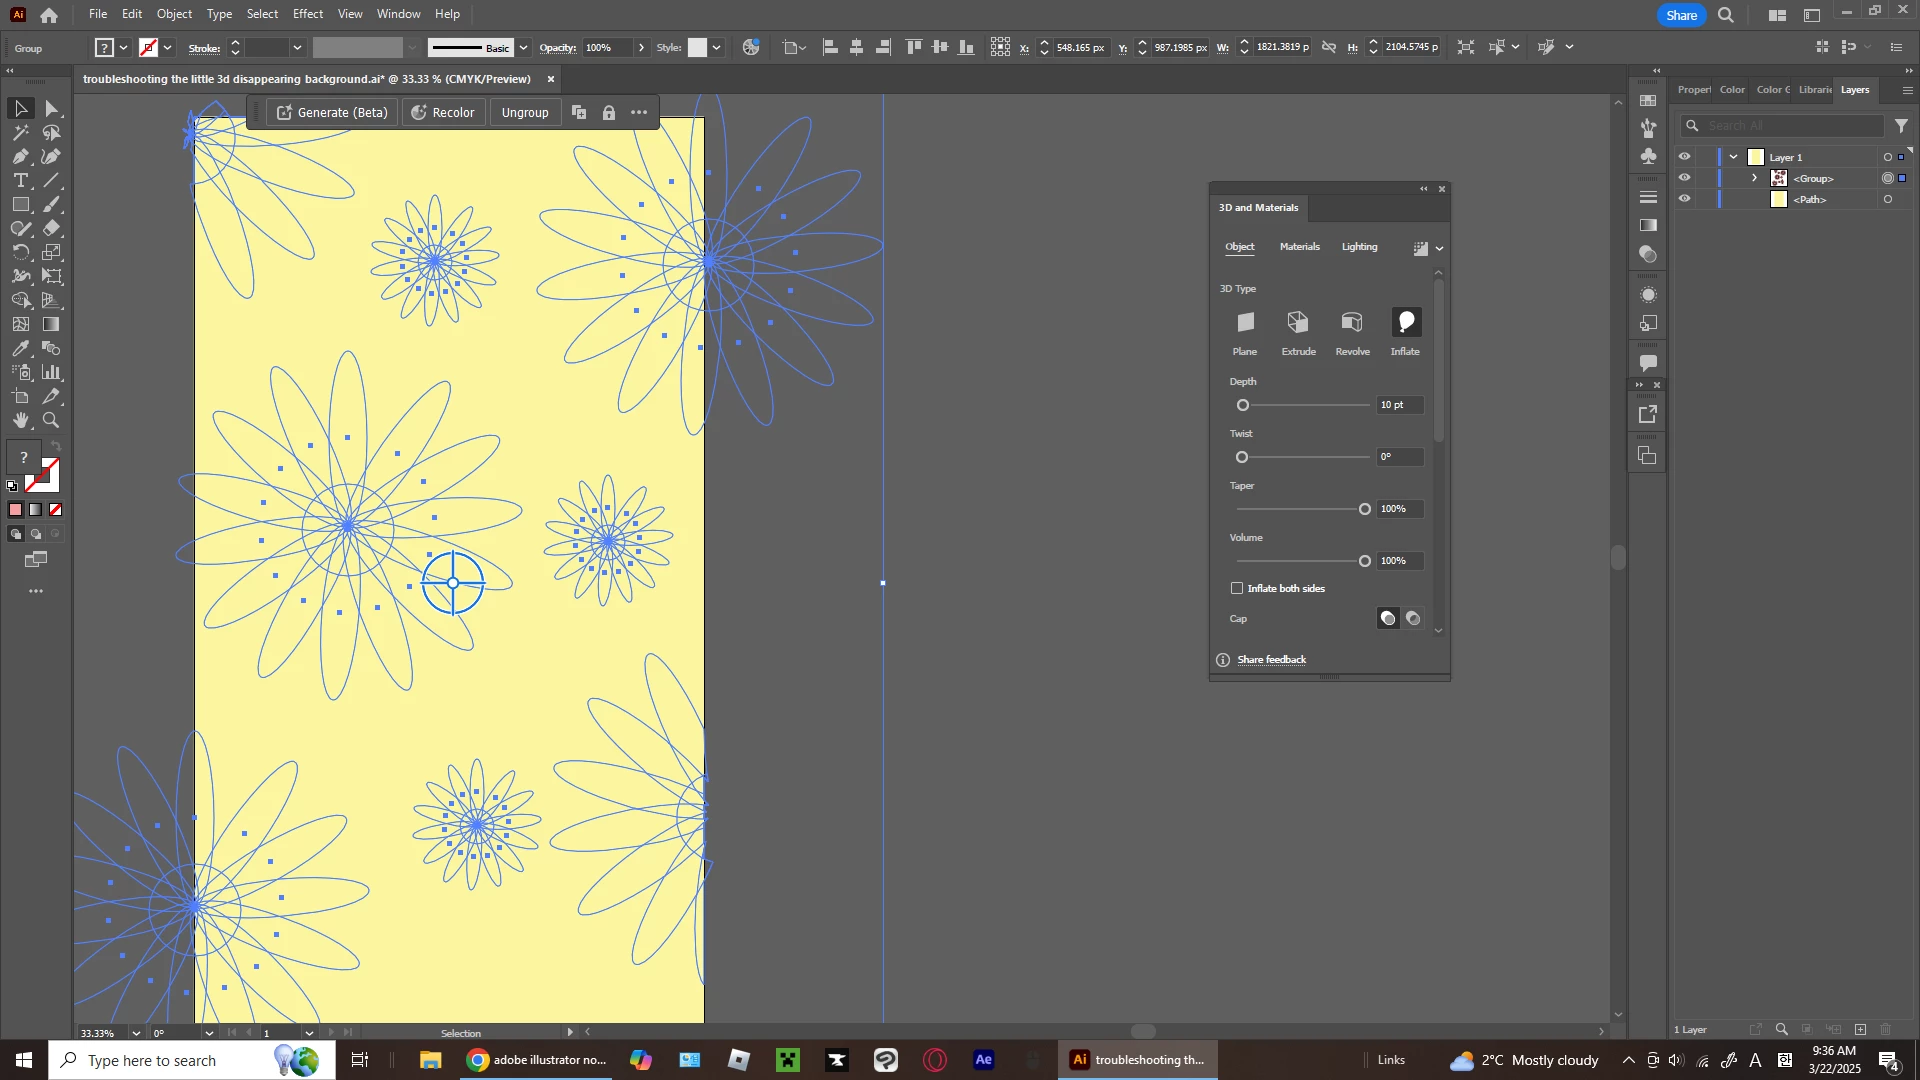
Task: Expand the Group sublayer arrow
Action: pos(1755,178)
